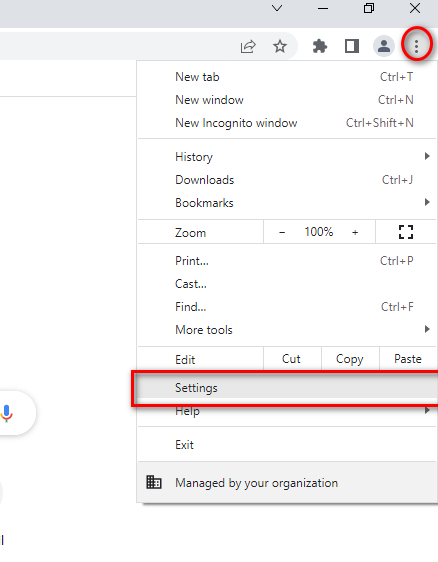
Task: Close the Chrome window
Action: pyautogui.click(x=415, y=8)
